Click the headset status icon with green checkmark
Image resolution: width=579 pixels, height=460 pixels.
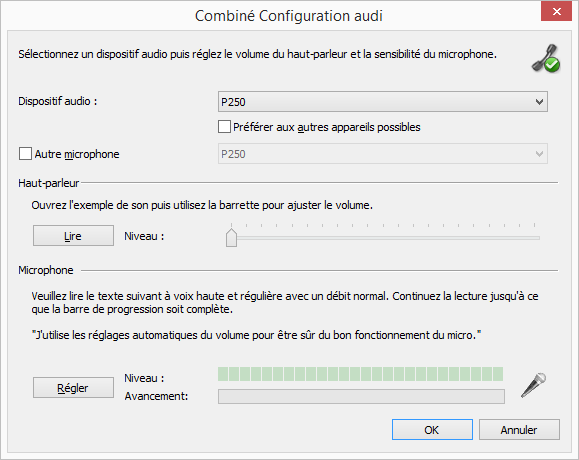546,59
